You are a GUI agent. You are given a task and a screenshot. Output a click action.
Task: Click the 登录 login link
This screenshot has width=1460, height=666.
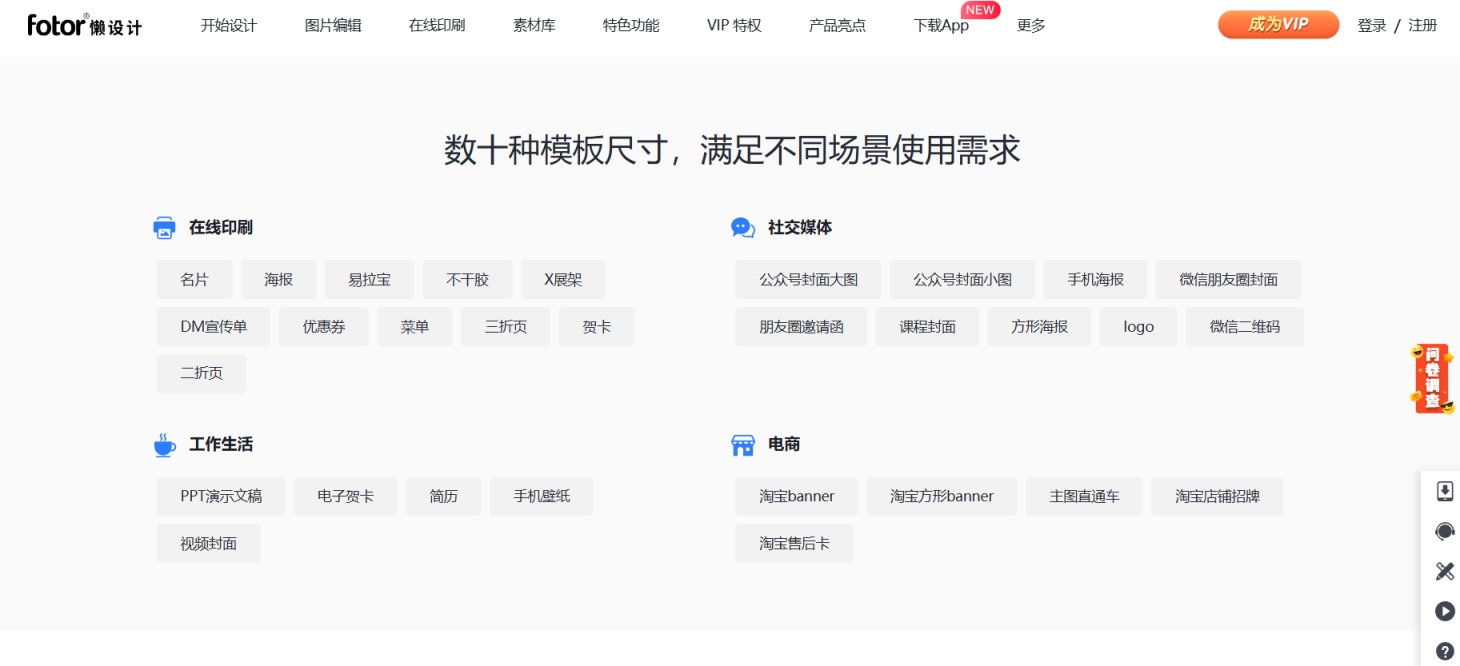[1371, 26]
